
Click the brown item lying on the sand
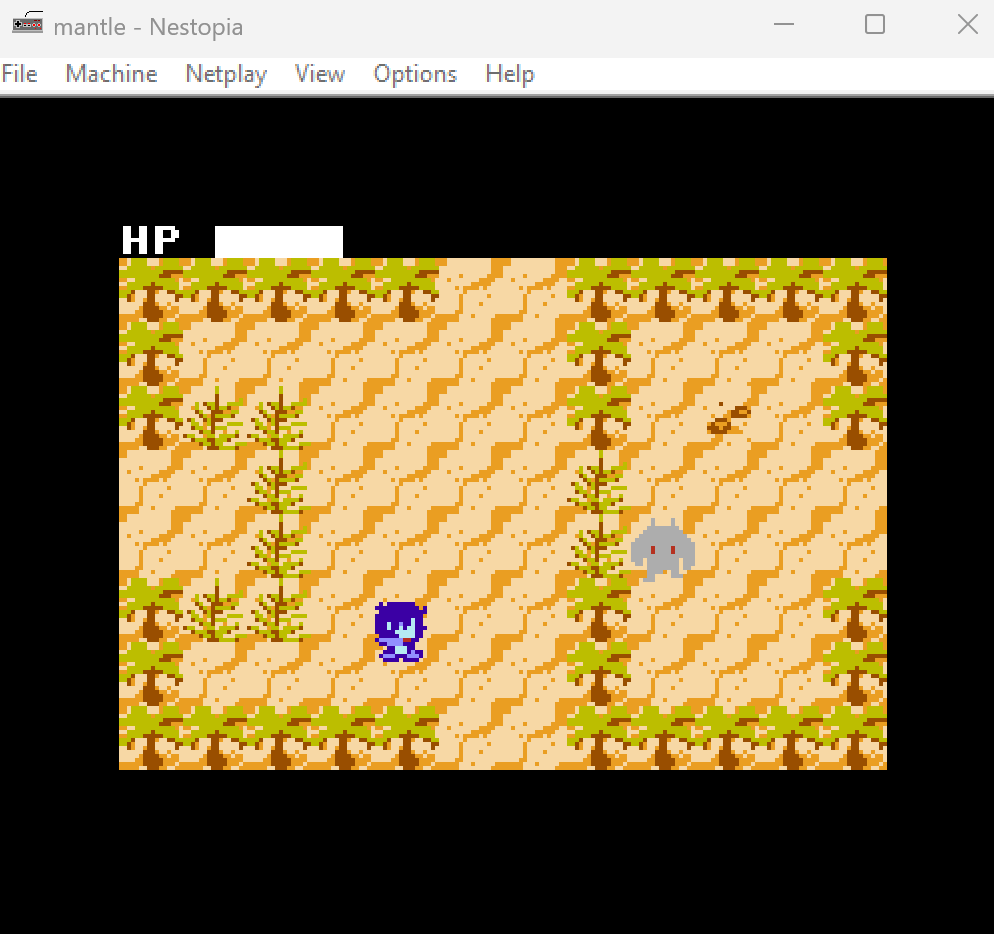pos(728,419)
